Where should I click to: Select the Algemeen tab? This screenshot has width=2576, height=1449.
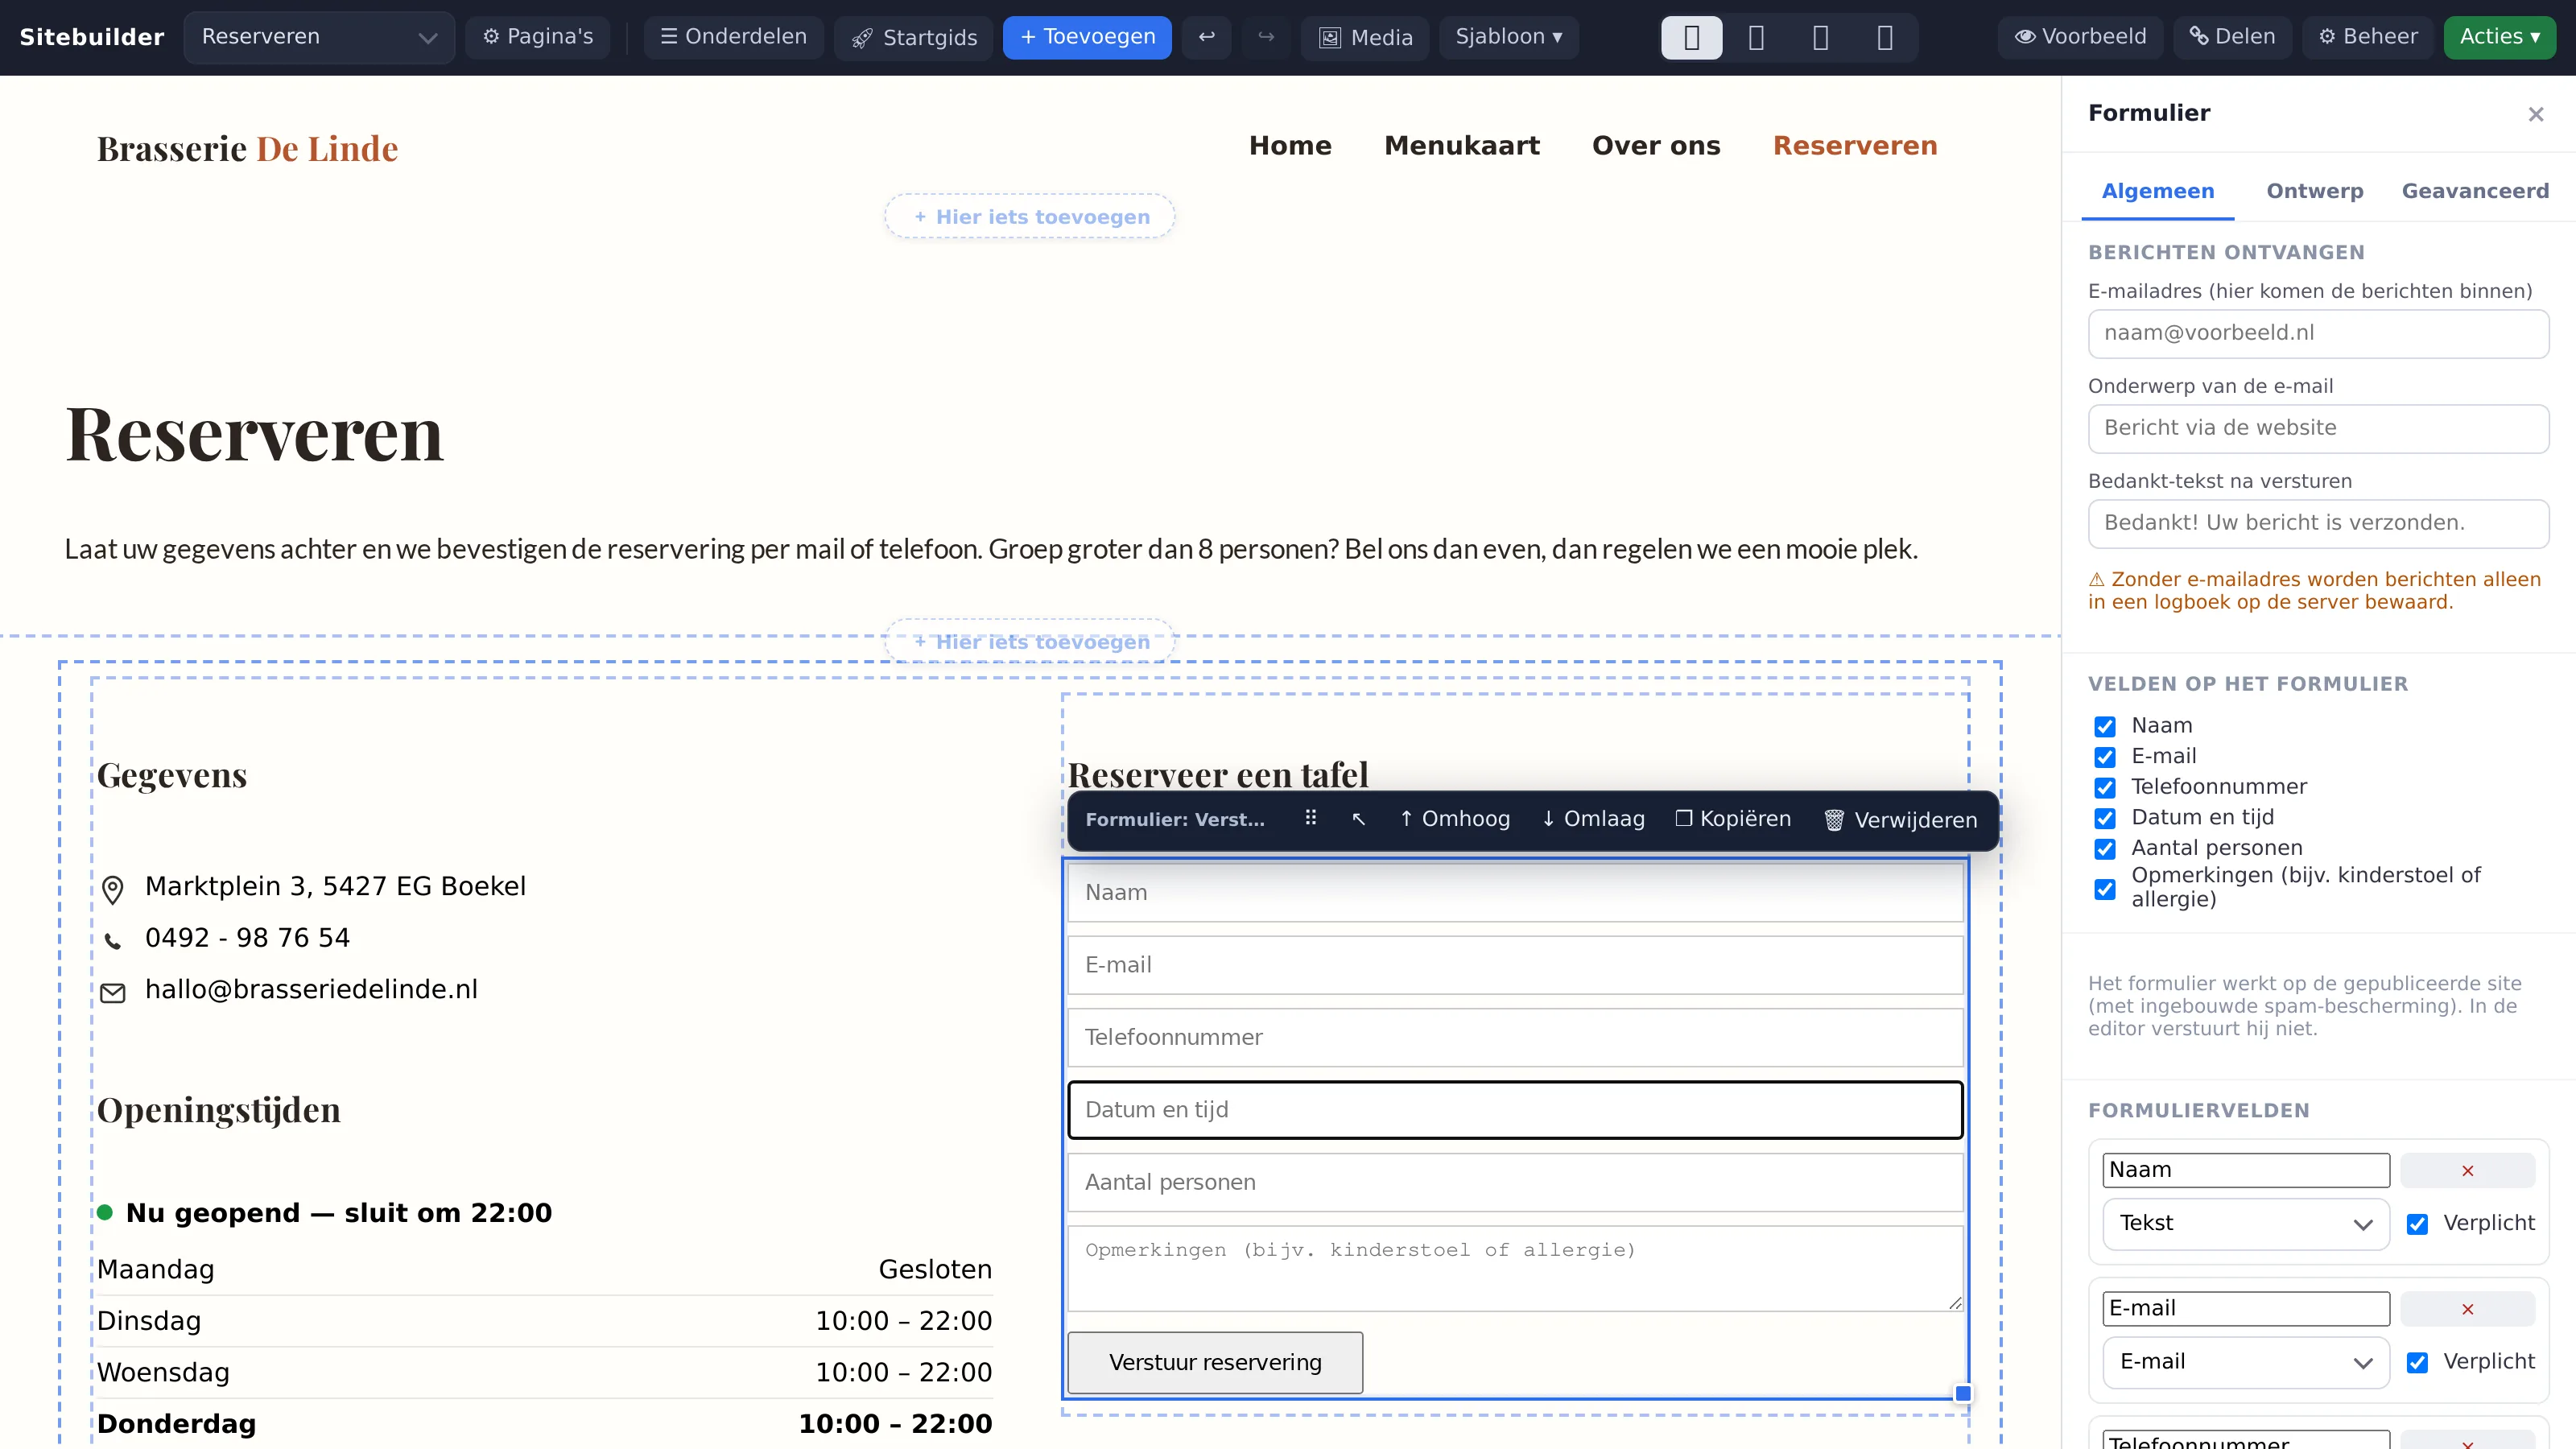point(2157,191)
